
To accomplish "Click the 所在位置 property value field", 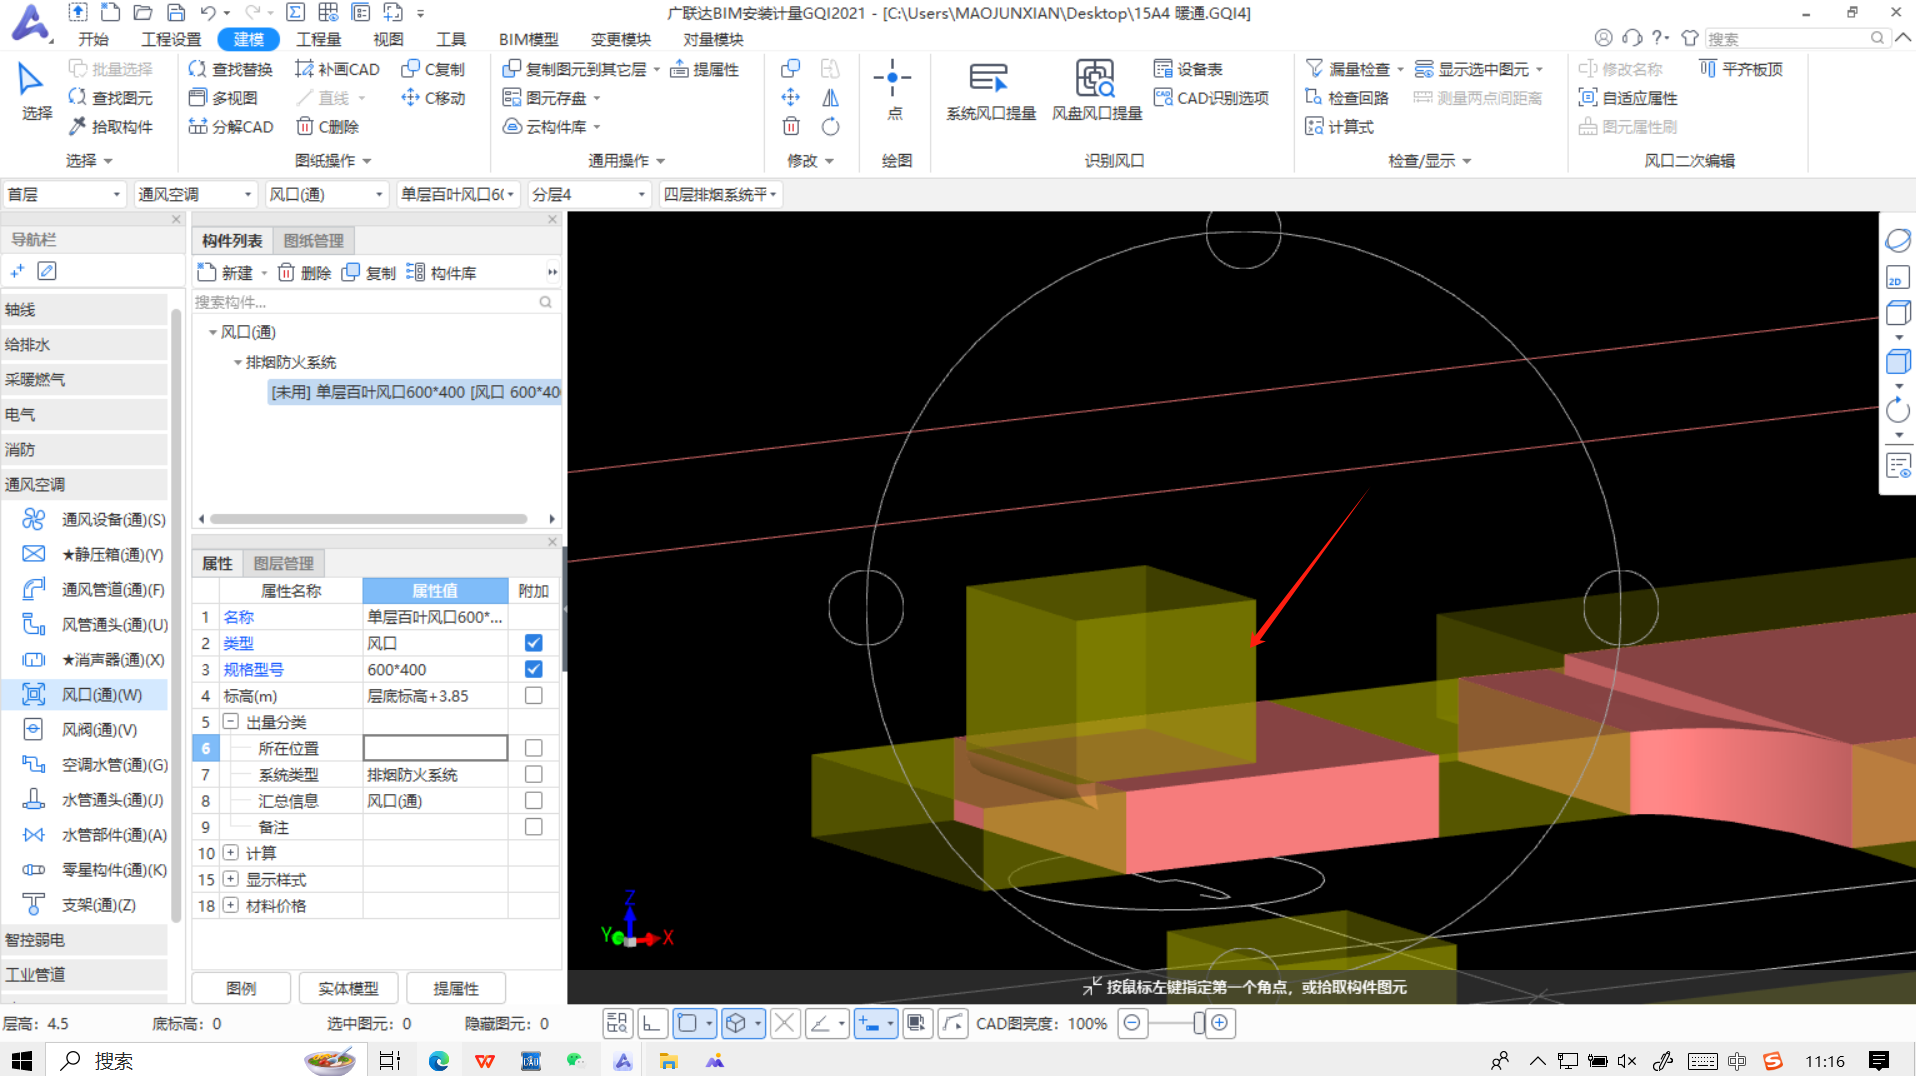I will pyautogui.click(x=435, y=748).
